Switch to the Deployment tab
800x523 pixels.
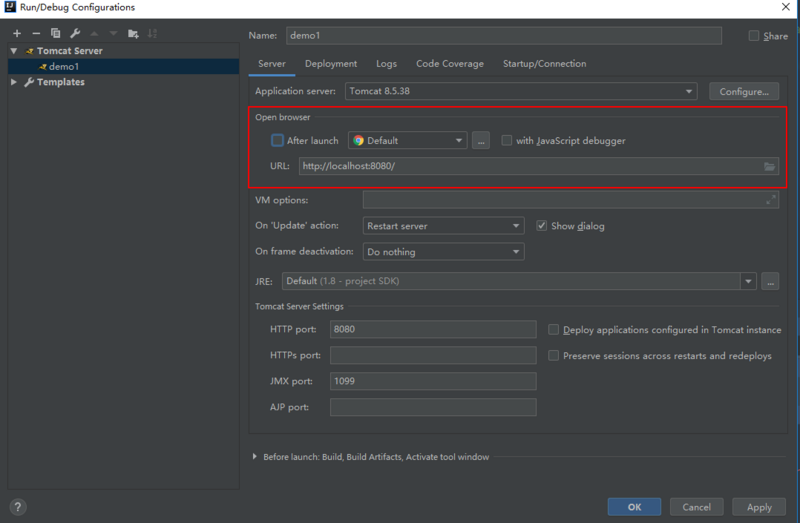[331, 64]
